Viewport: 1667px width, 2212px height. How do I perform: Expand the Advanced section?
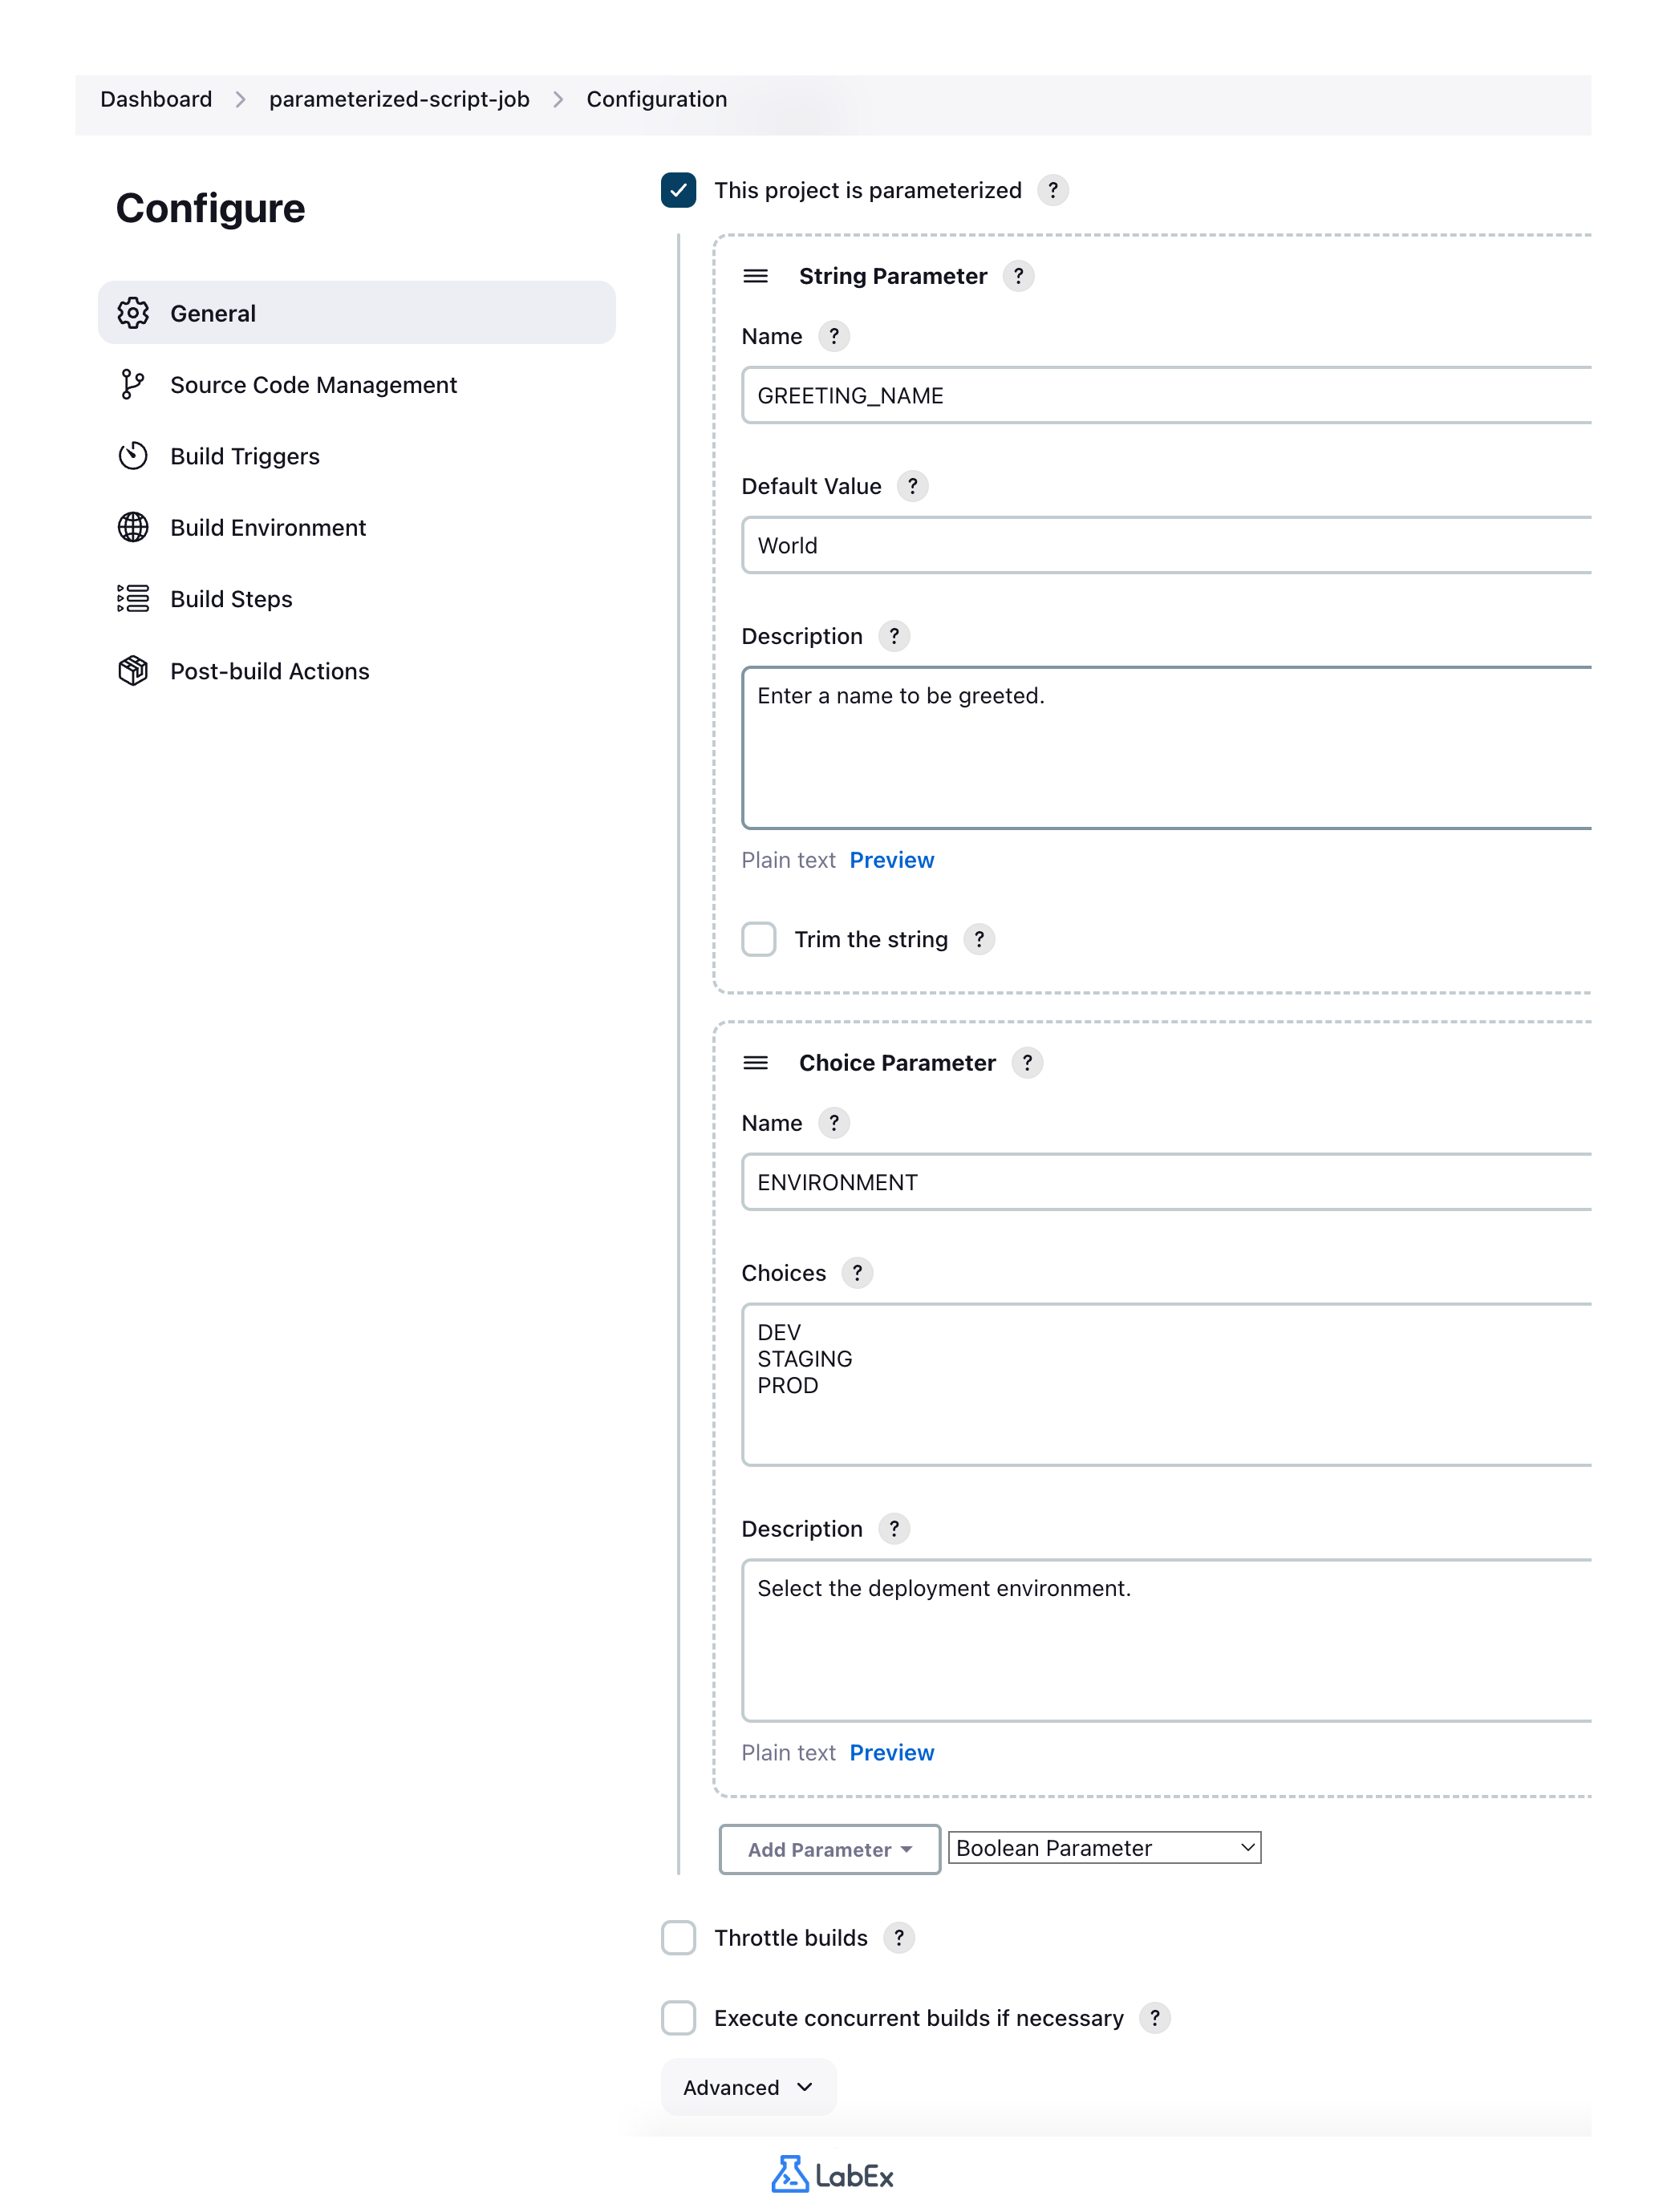click(x=748, y=2087)
